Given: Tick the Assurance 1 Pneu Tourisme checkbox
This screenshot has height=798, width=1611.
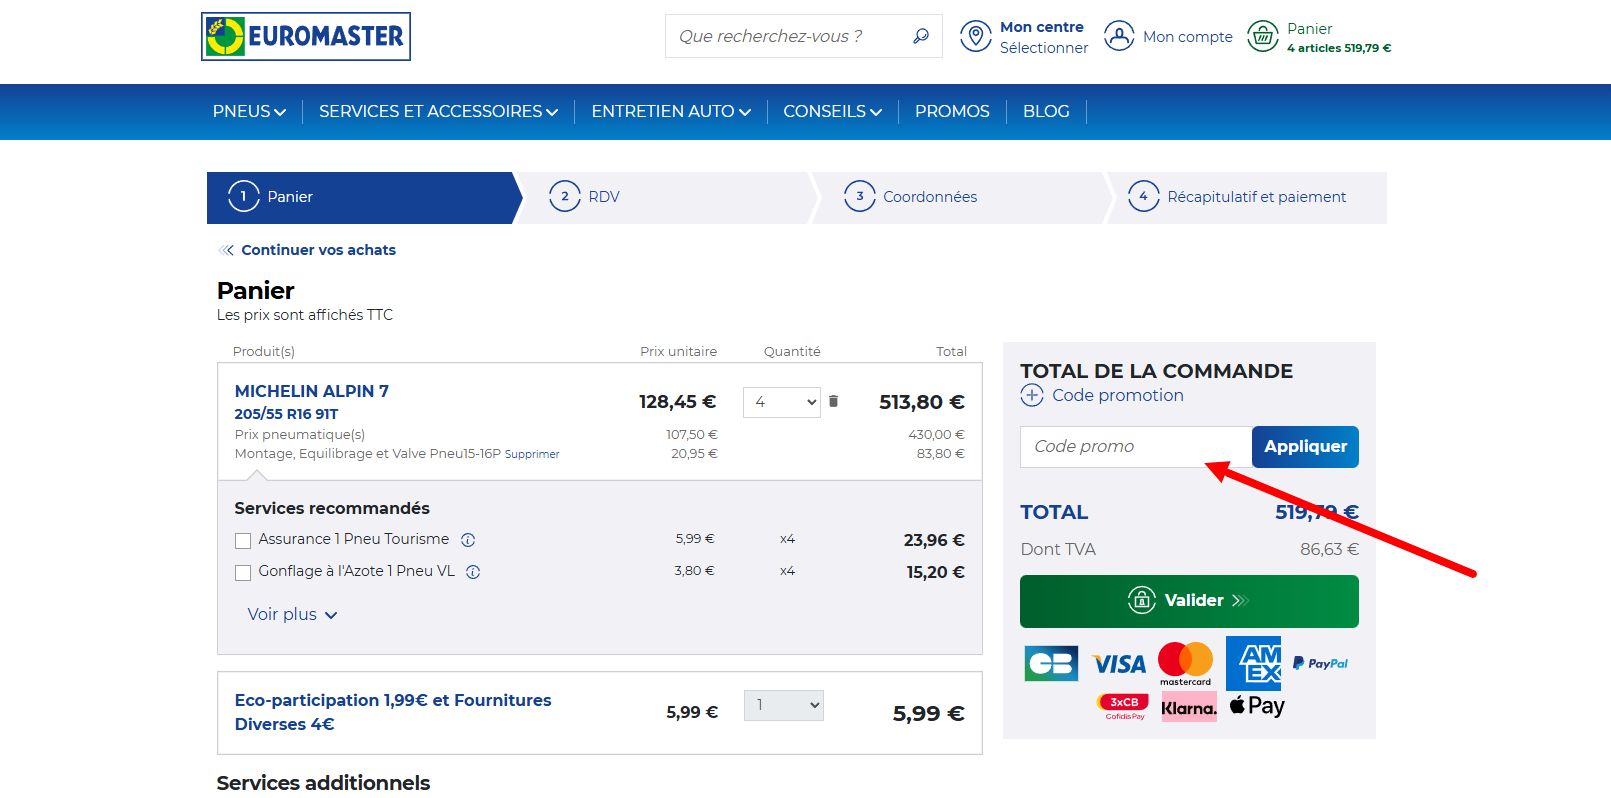Looking at the screenshot, I should pyautogui.click(x=243, y=541).
